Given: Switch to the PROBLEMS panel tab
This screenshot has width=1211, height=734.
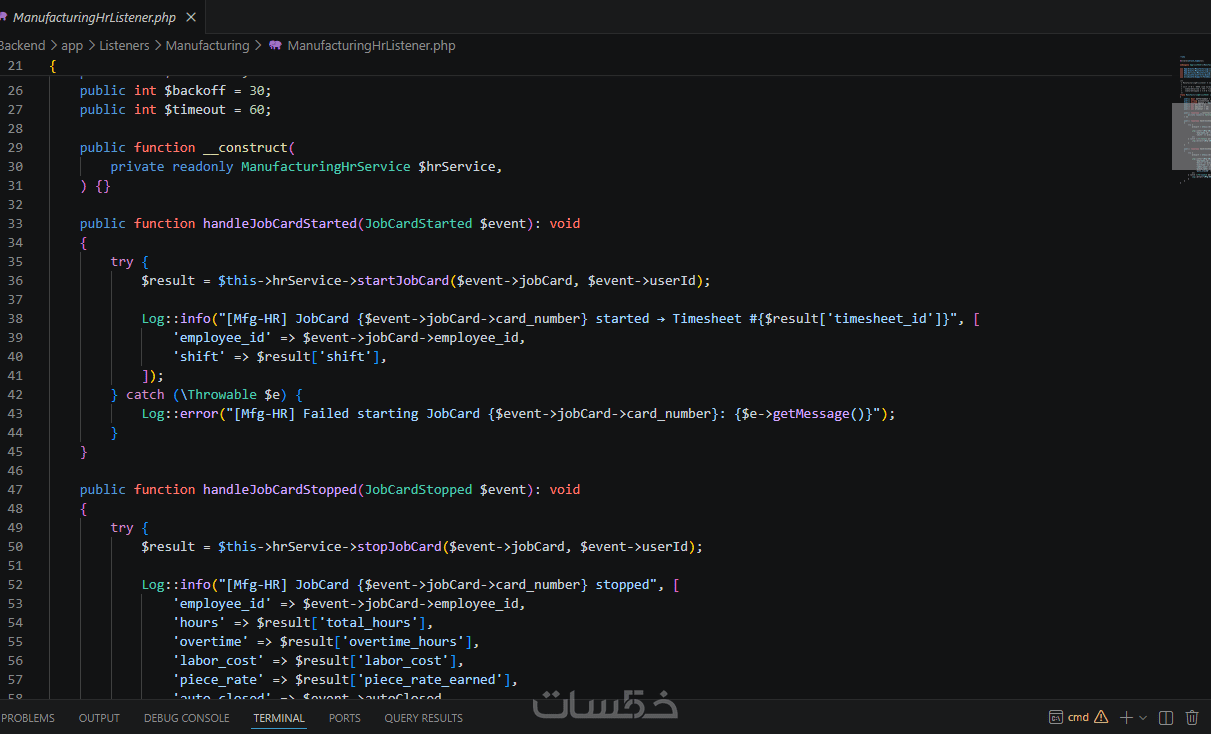Looking at the screenshot, I should [x=28, y=718].
